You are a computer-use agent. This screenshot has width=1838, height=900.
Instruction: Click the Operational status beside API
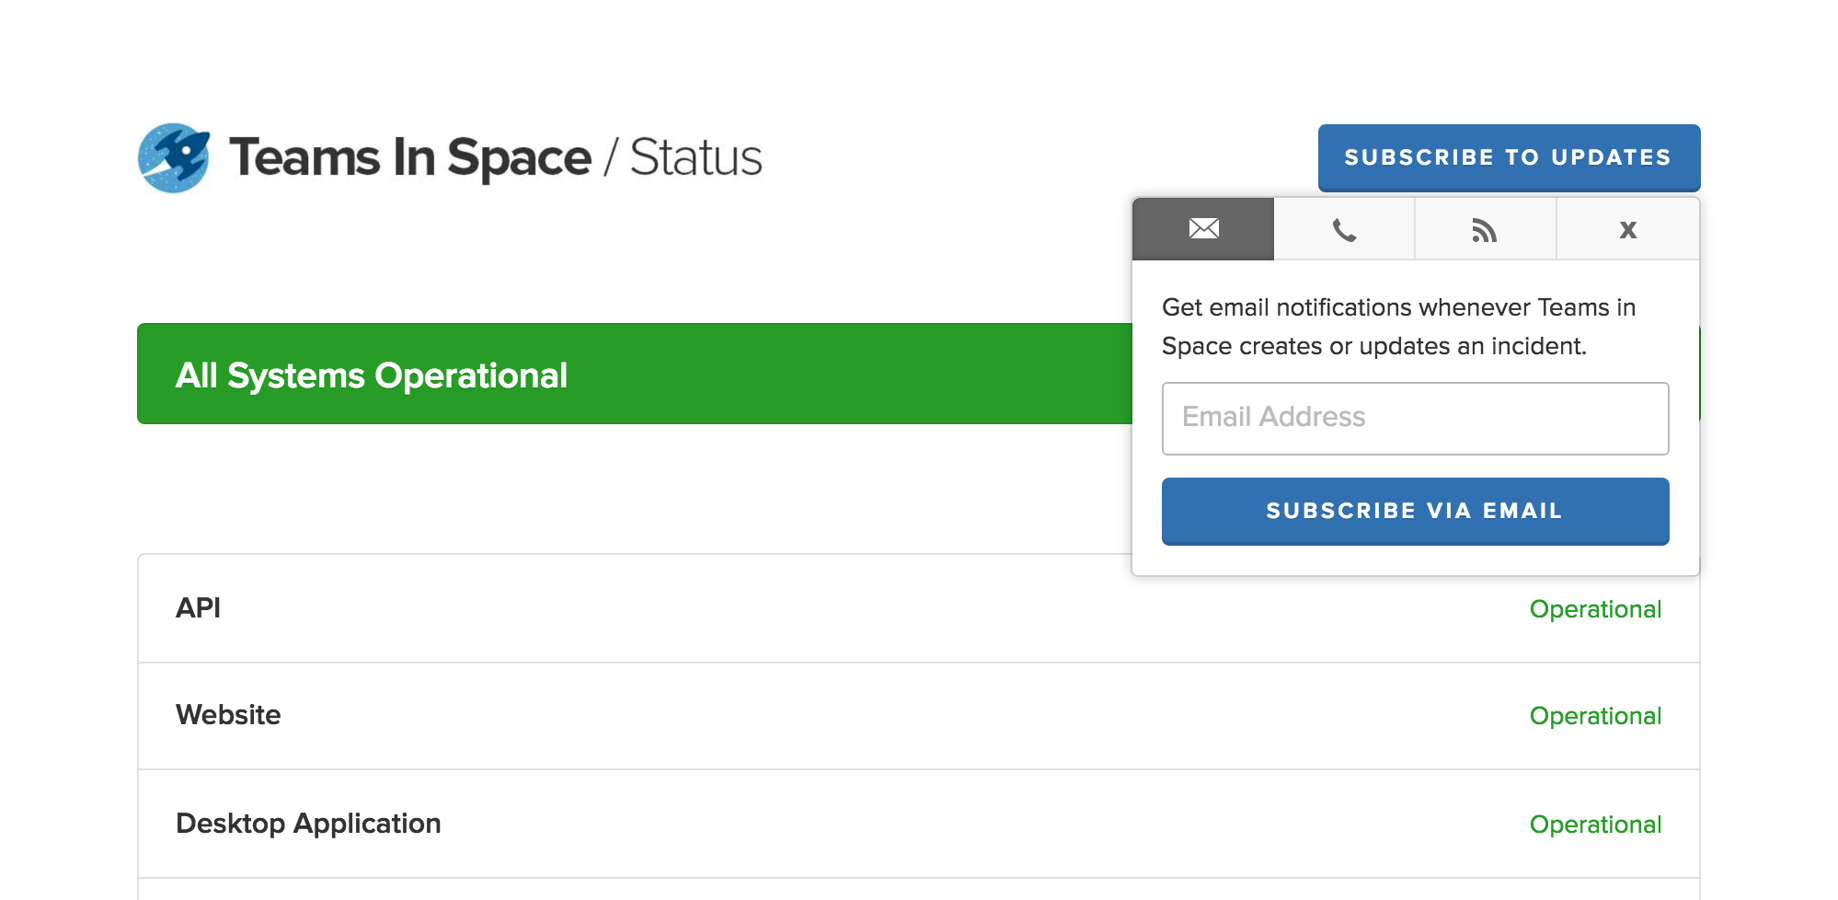1595,609
